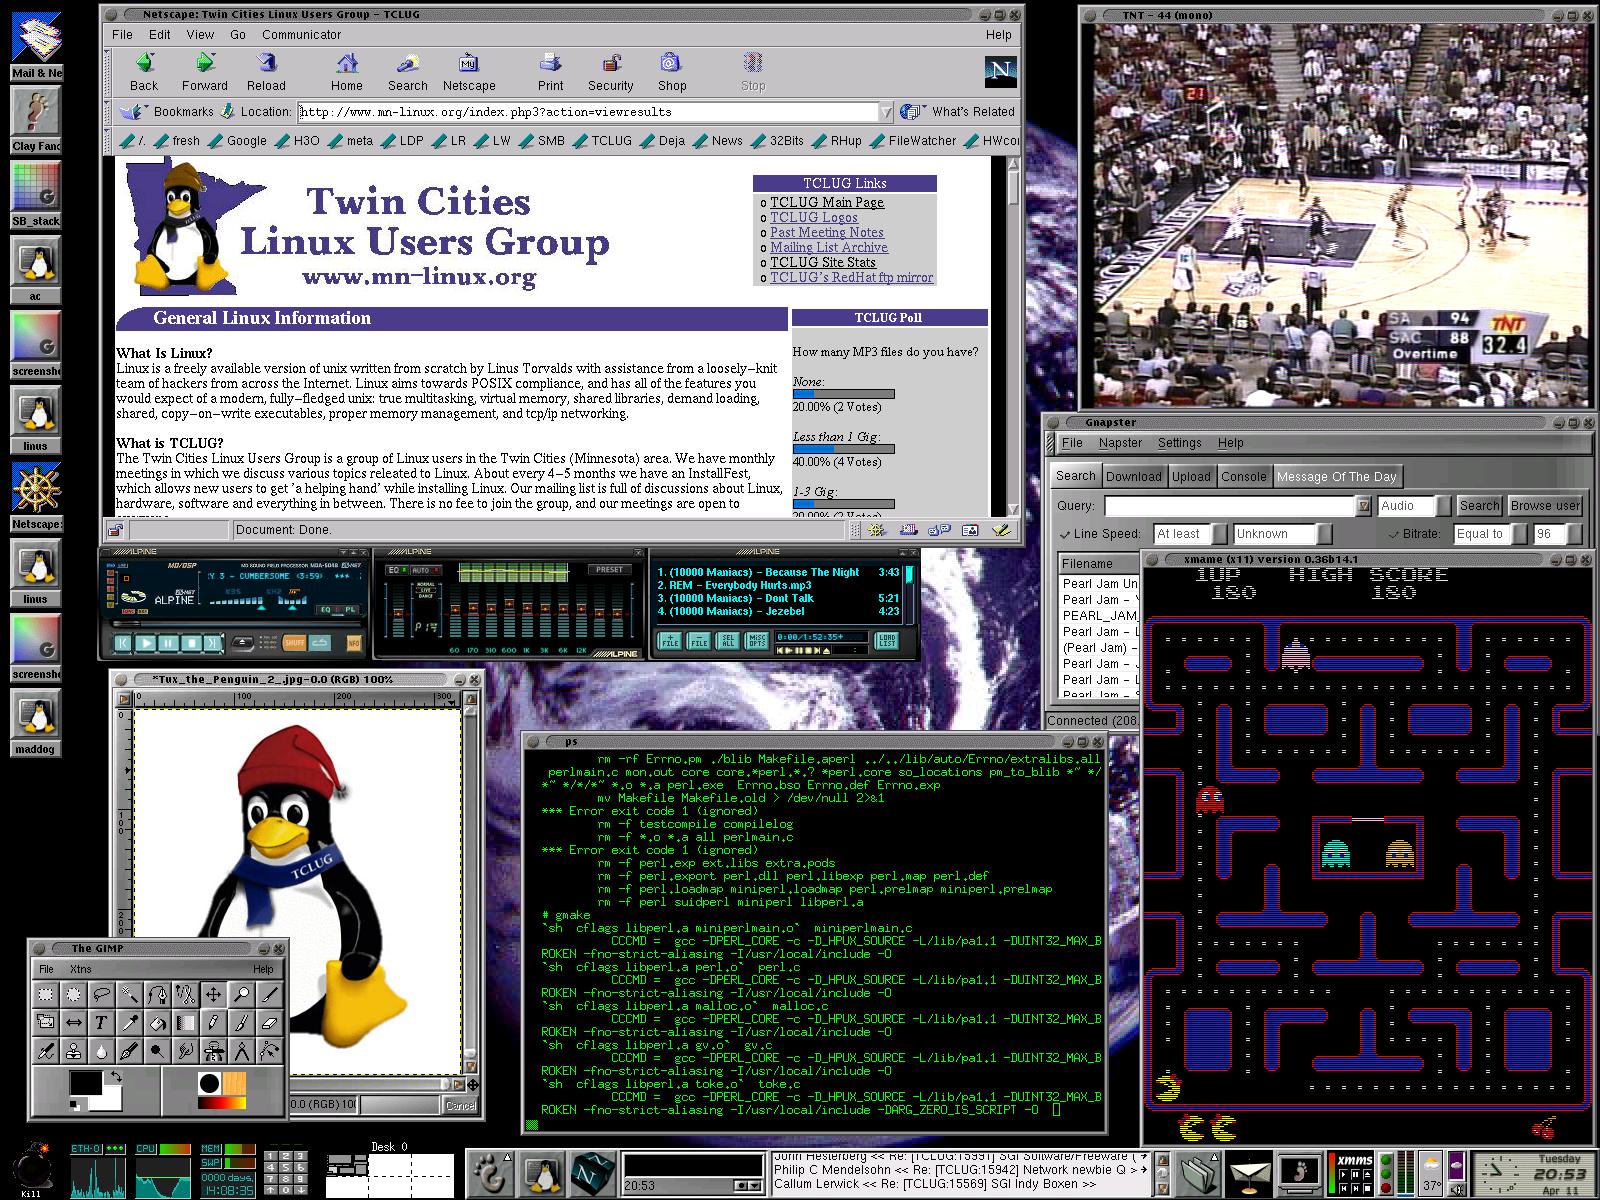Select the GIMP rectangle select tool
Screen dimensions: 1600x1200
(x=45, y=994)
